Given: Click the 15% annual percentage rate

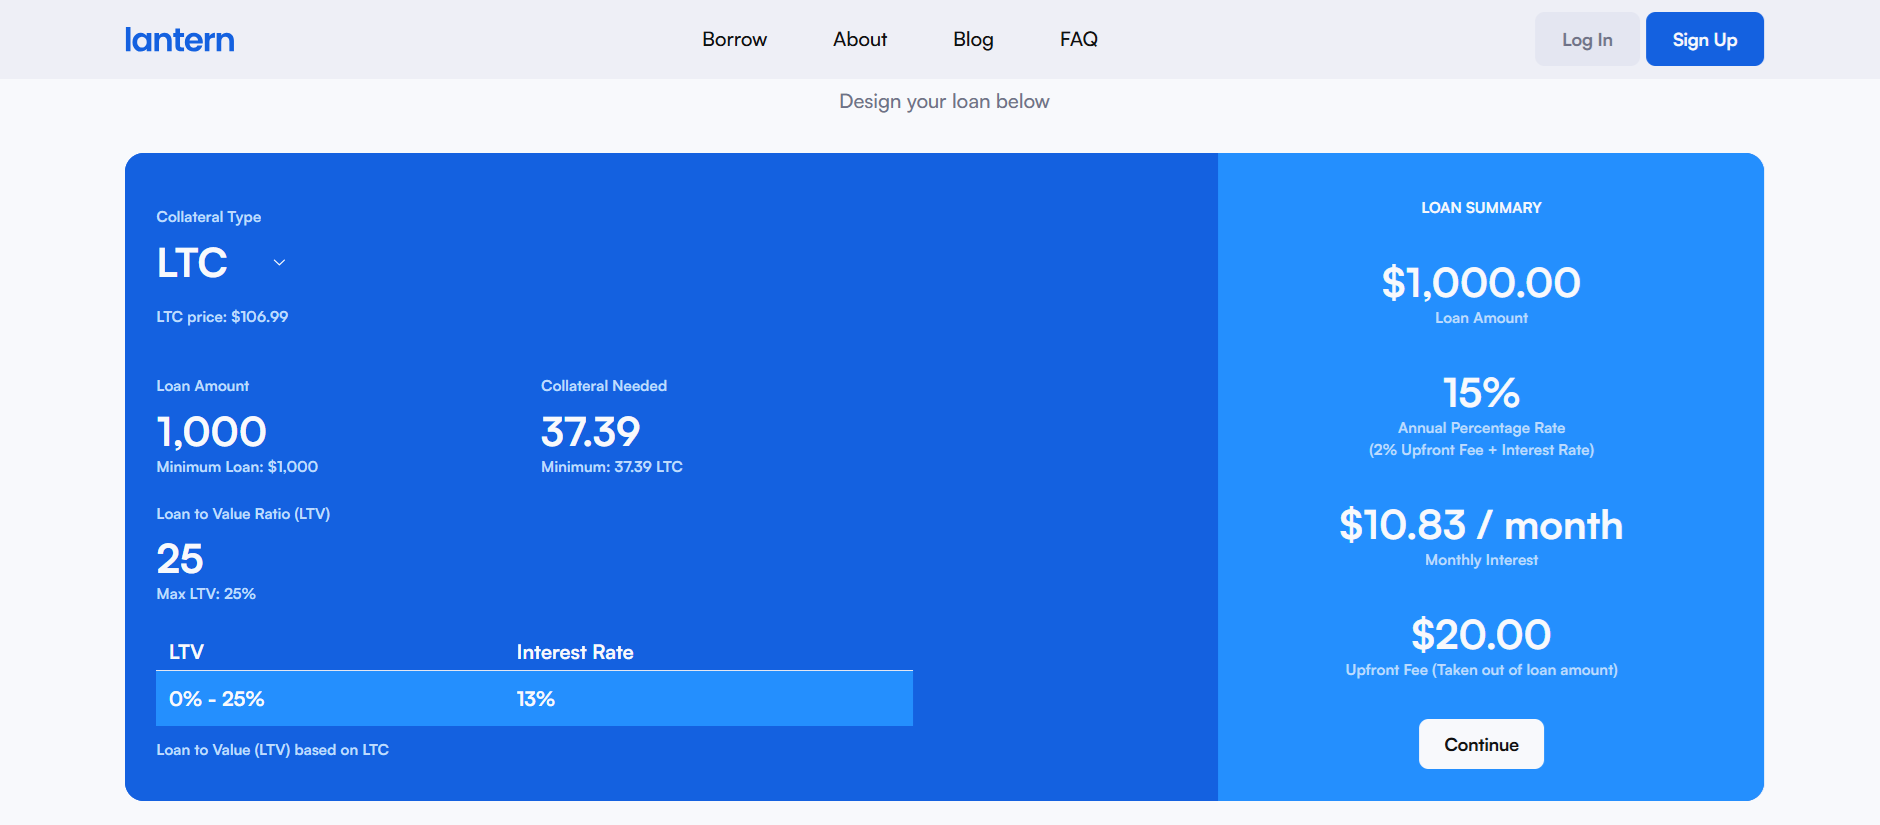Looking at the screenshot, I should pyautogui.click(x=1481, y=393).
